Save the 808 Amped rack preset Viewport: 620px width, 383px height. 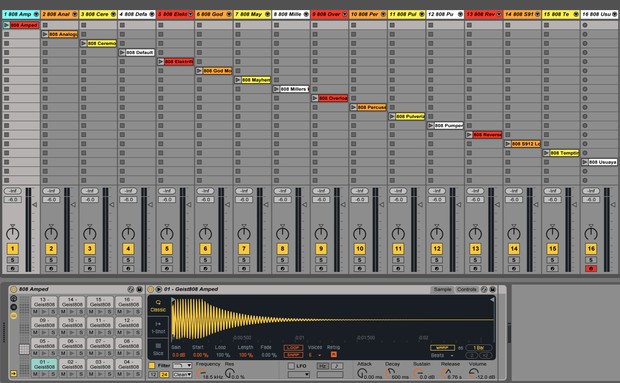pyautogui.click(x=139, y=289)
